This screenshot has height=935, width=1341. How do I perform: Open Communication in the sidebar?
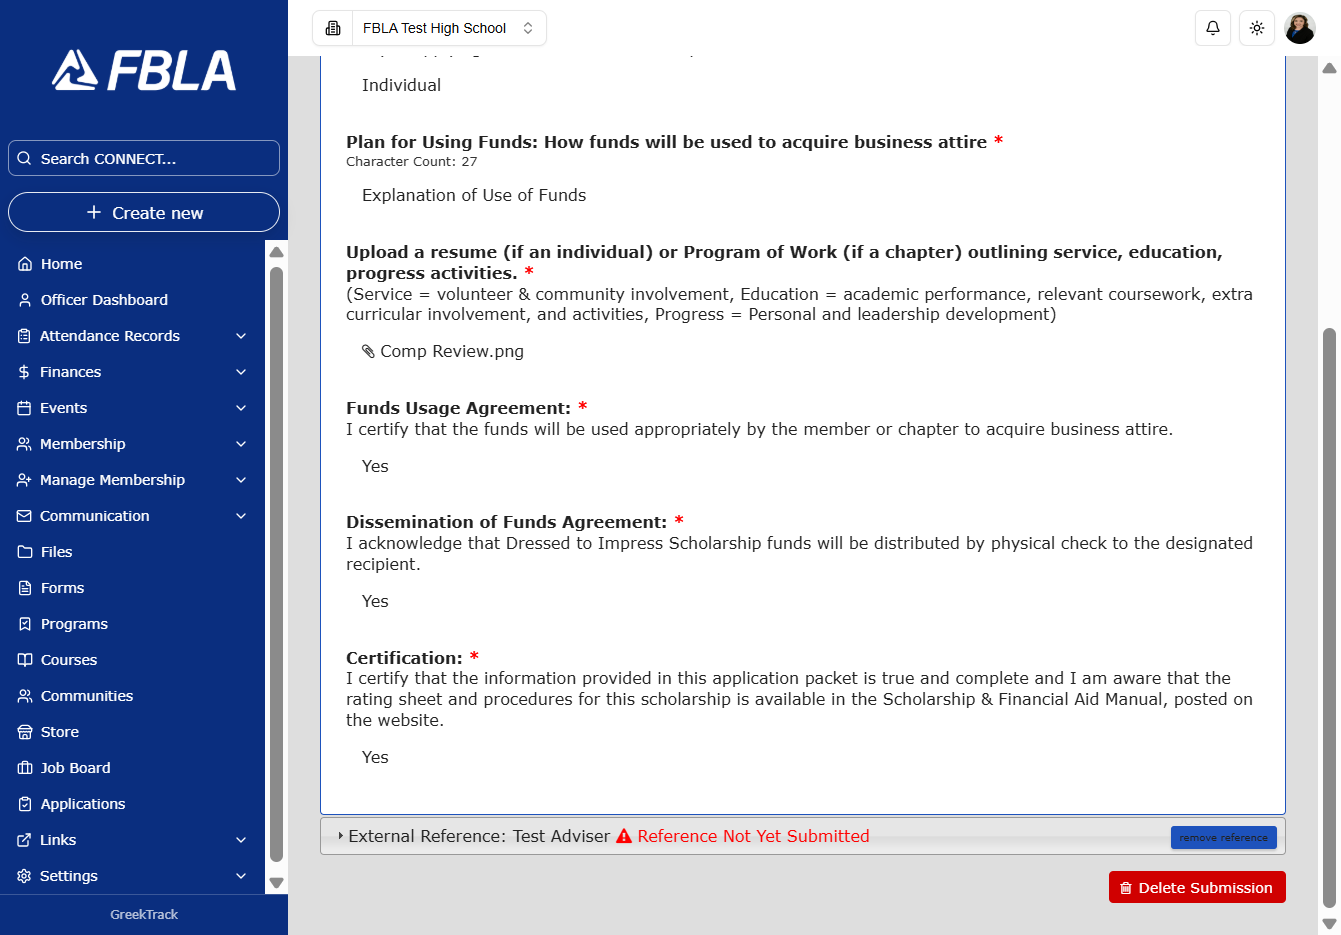(132, 516)
